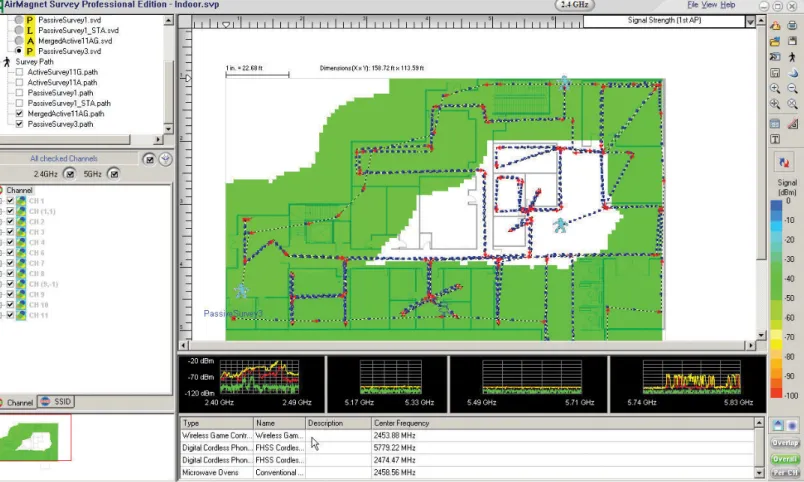This screenshot has height=482, width=804.
Task: Select the MergedActive11AG.svd radio button
Action: [19, 41]
